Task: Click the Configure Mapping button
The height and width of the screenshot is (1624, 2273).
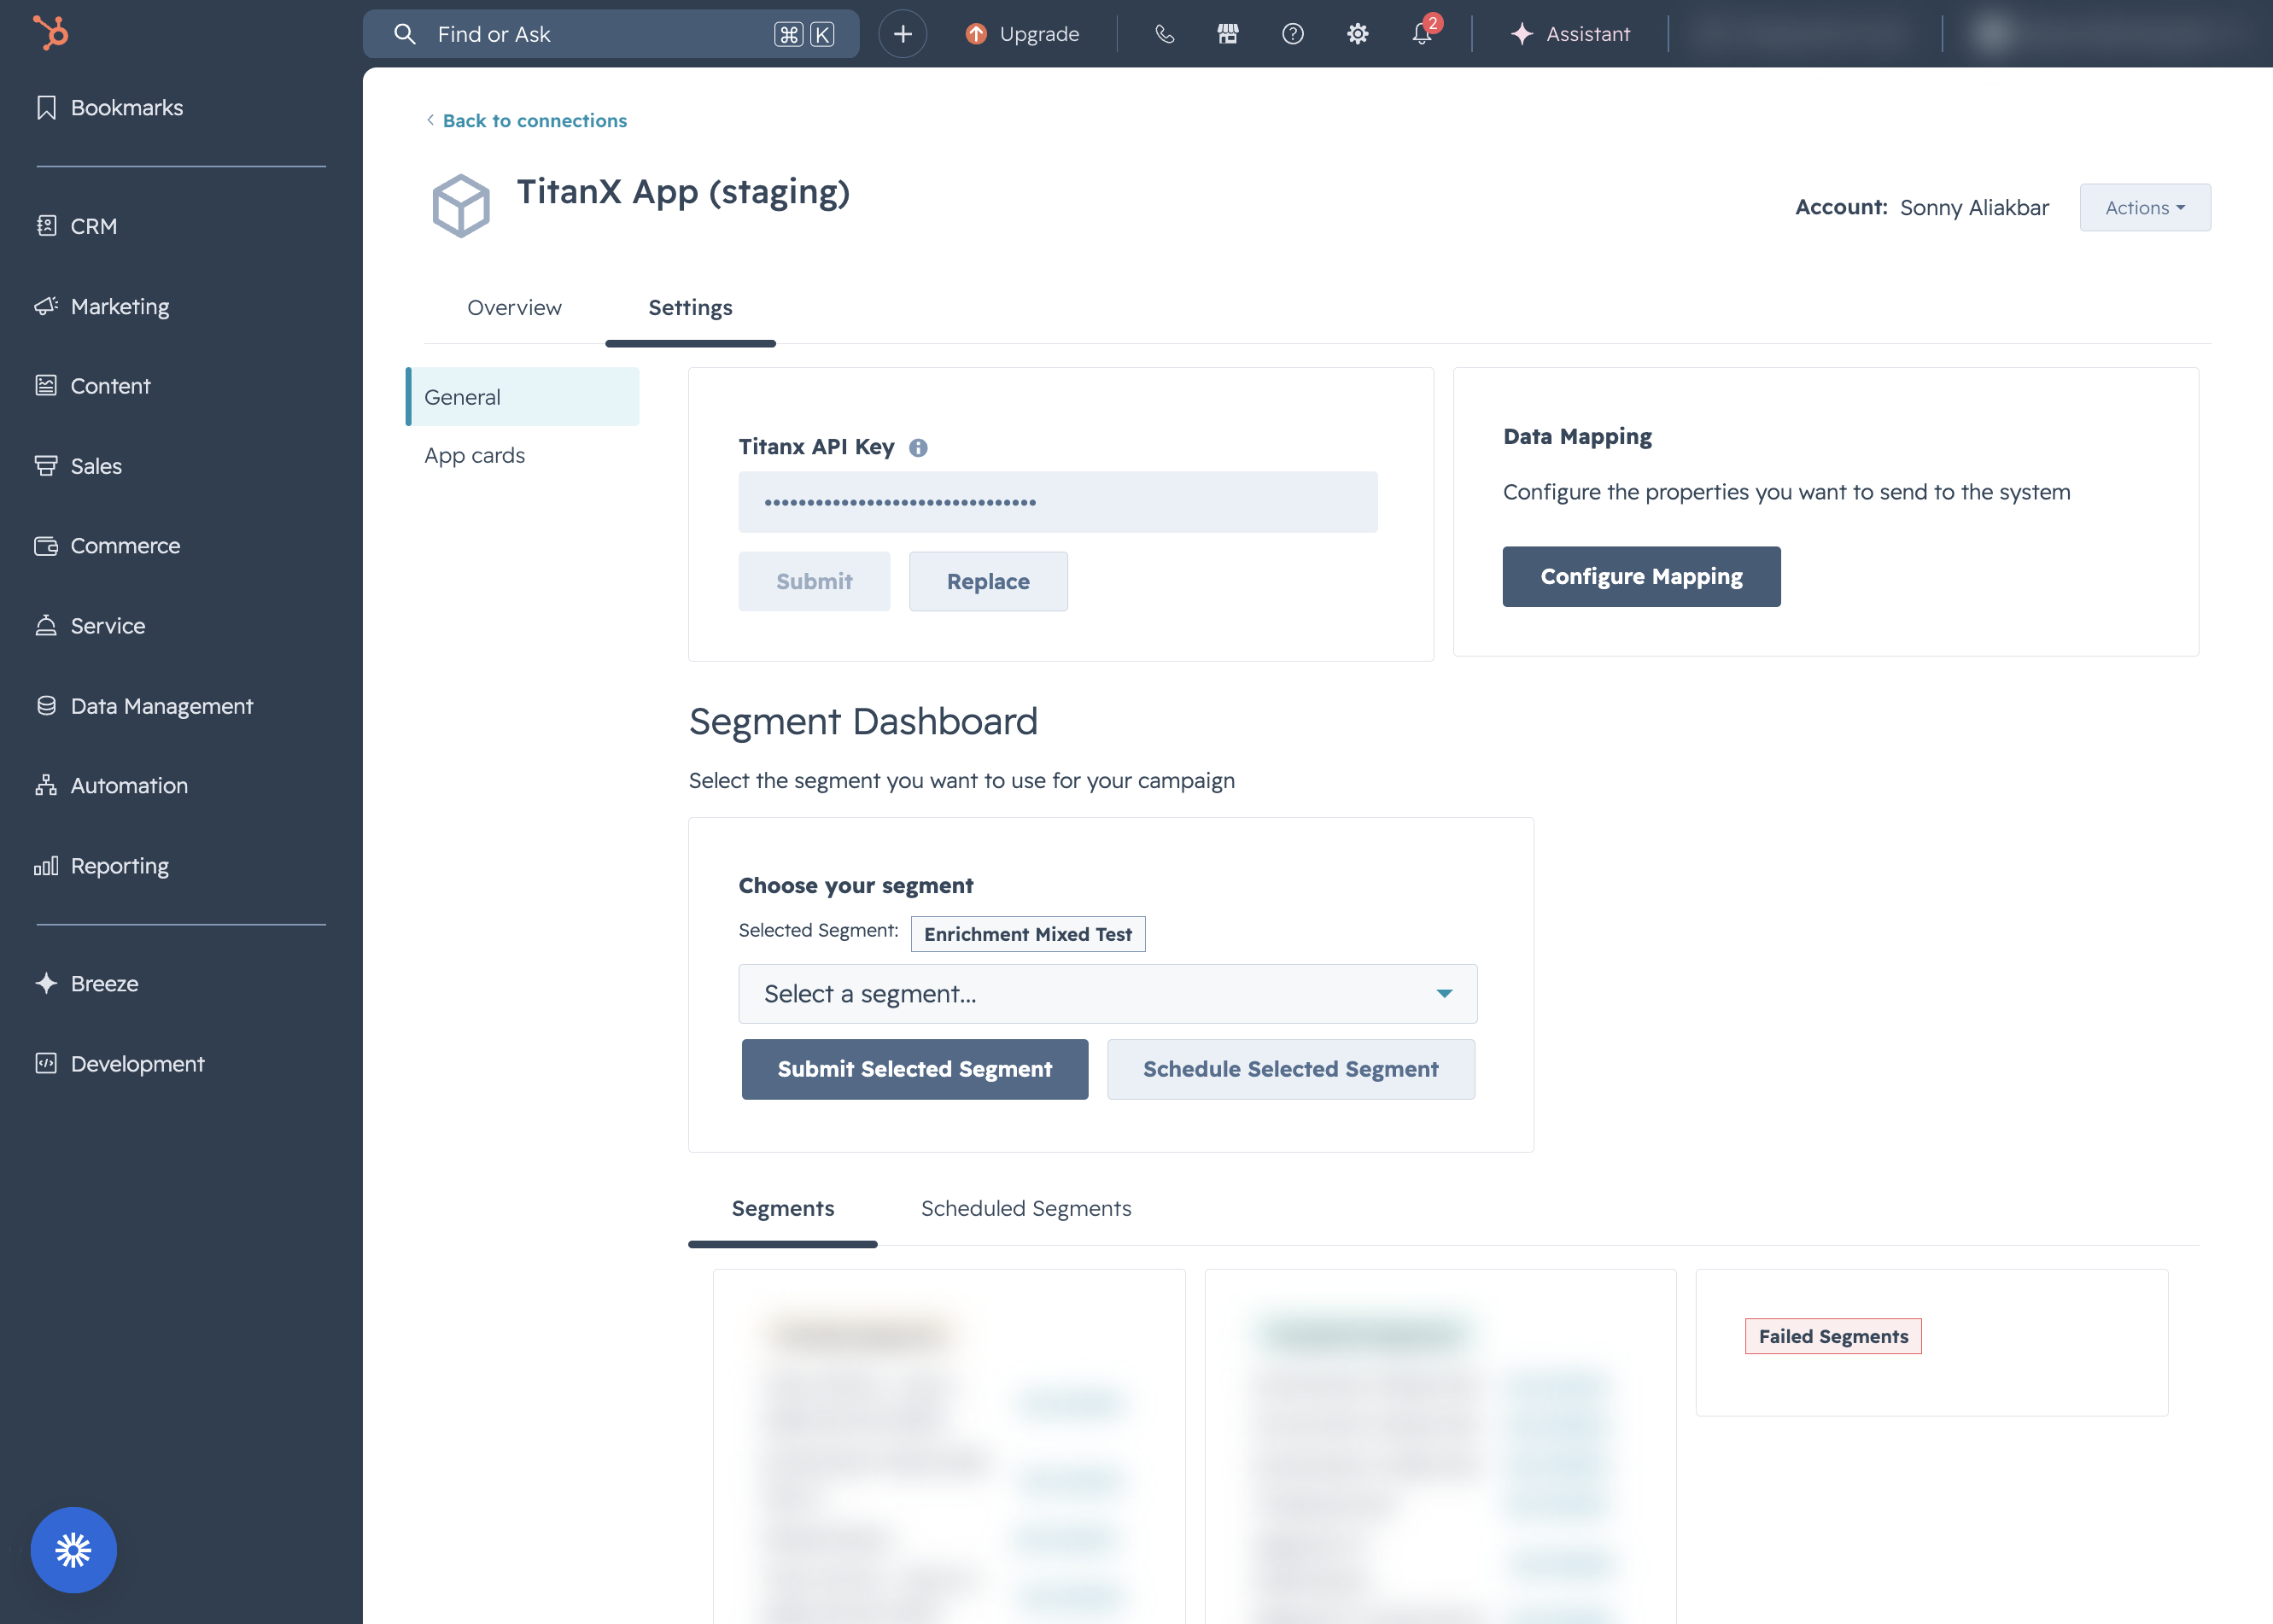Action: point(1641,576)
